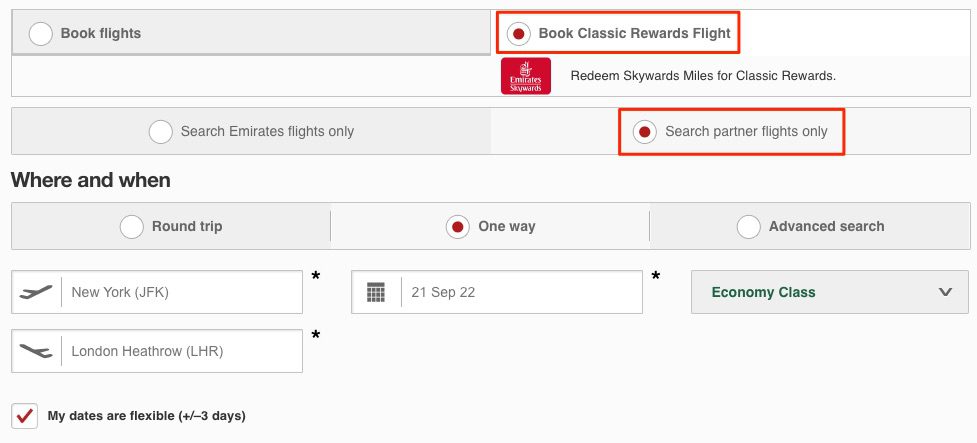977x443 pixels.
Task: Click the 21 Sep 22 date field
Action: (x=497, y=292)
